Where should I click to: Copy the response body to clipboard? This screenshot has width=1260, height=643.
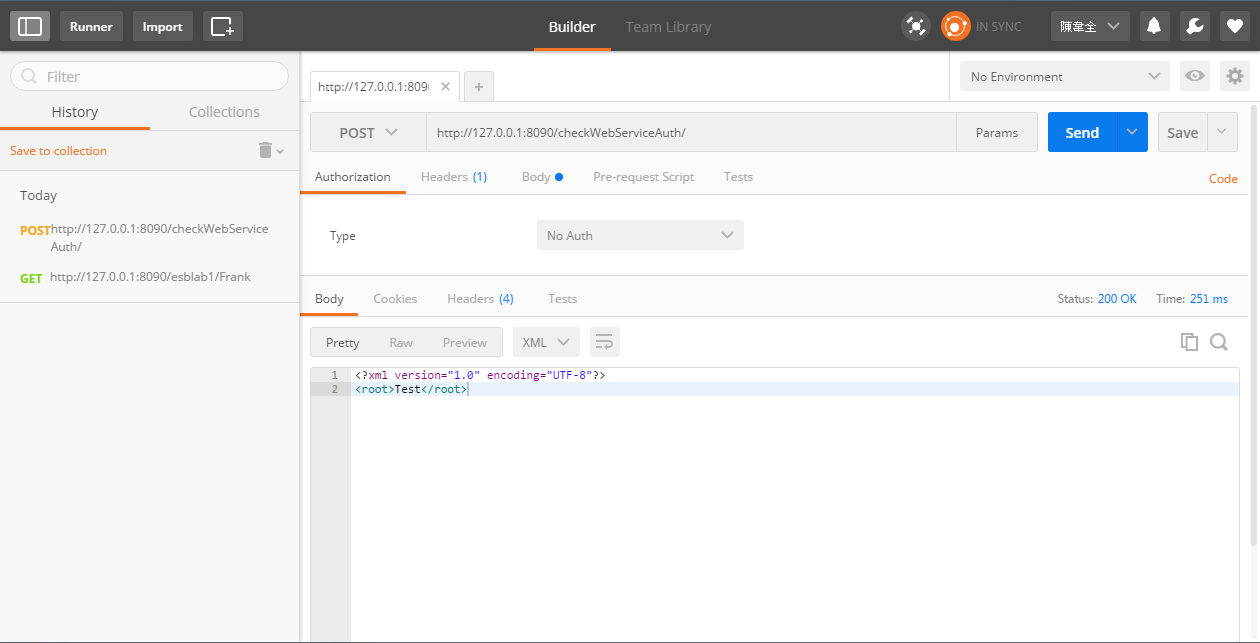coord(1189,342)
